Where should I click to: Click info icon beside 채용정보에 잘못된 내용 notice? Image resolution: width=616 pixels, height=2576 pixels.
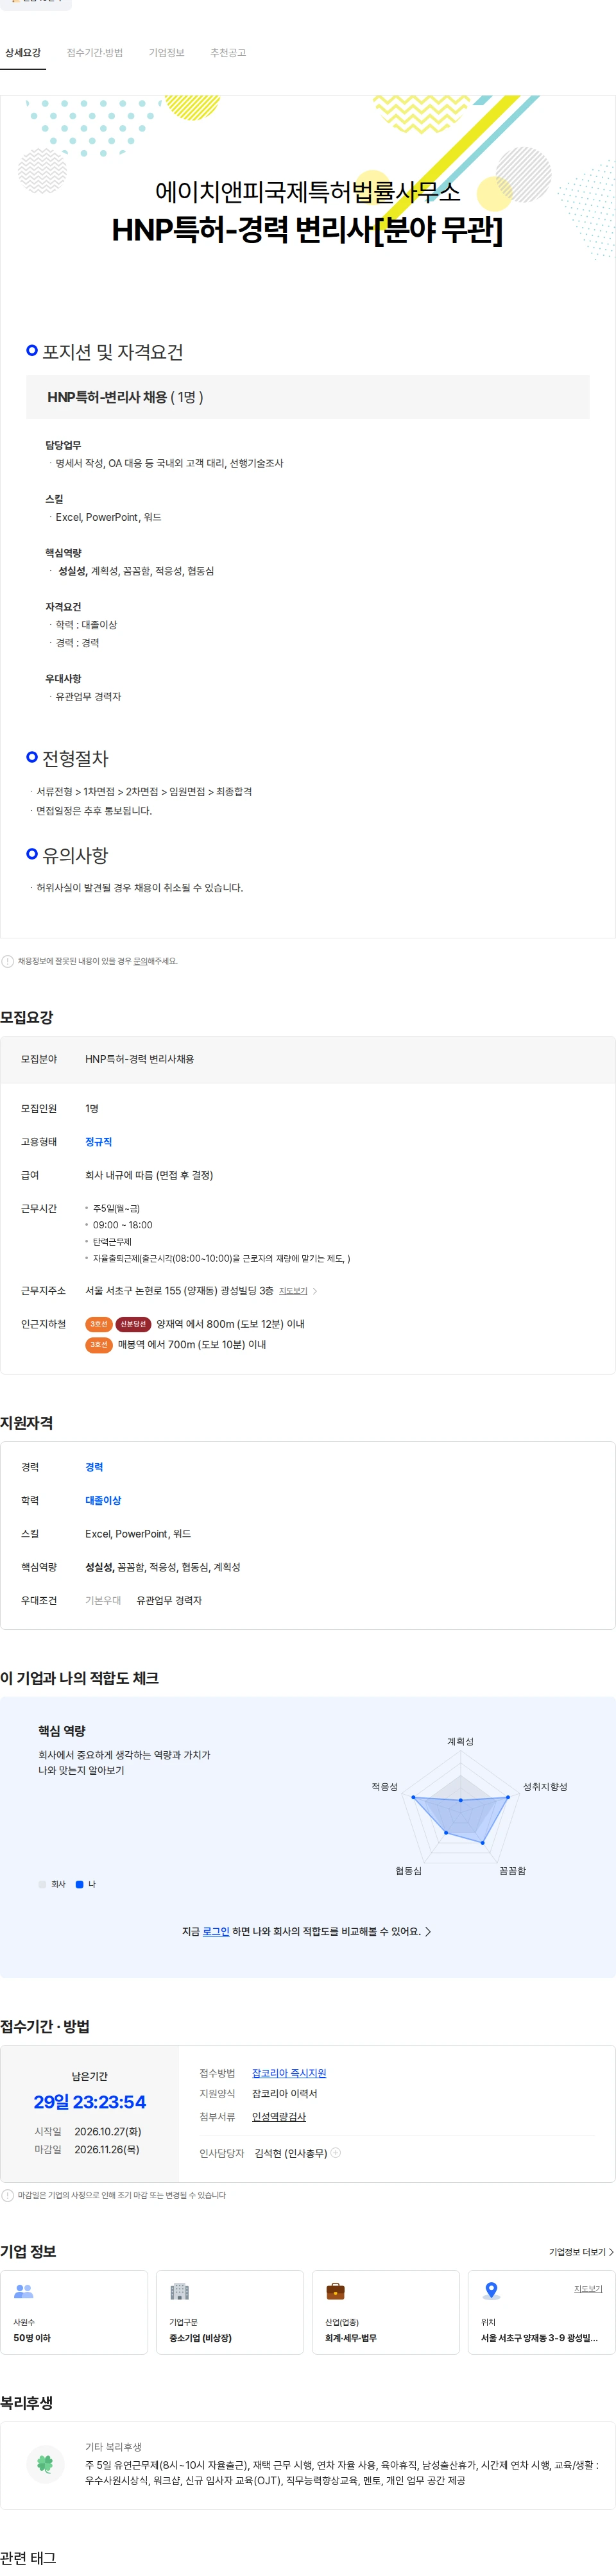click(x=8, y=961)
